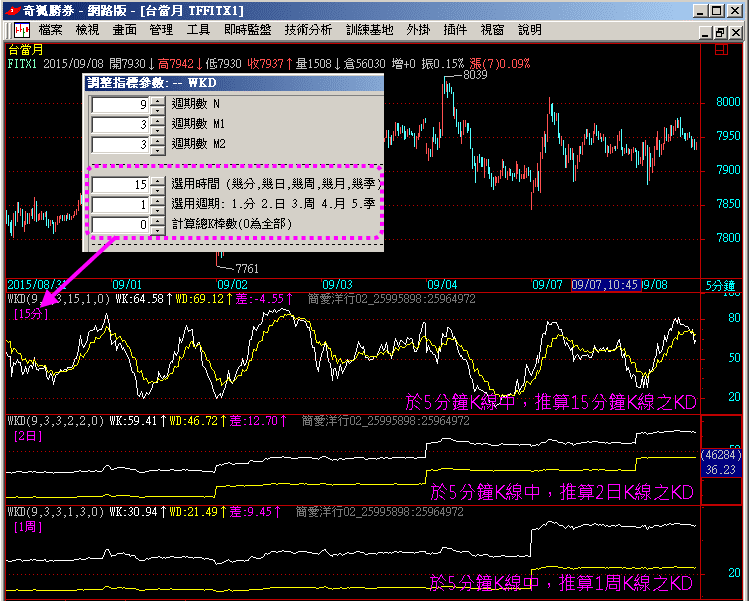
Task: Maximize the main application window
Action: (x=717, y=11)
